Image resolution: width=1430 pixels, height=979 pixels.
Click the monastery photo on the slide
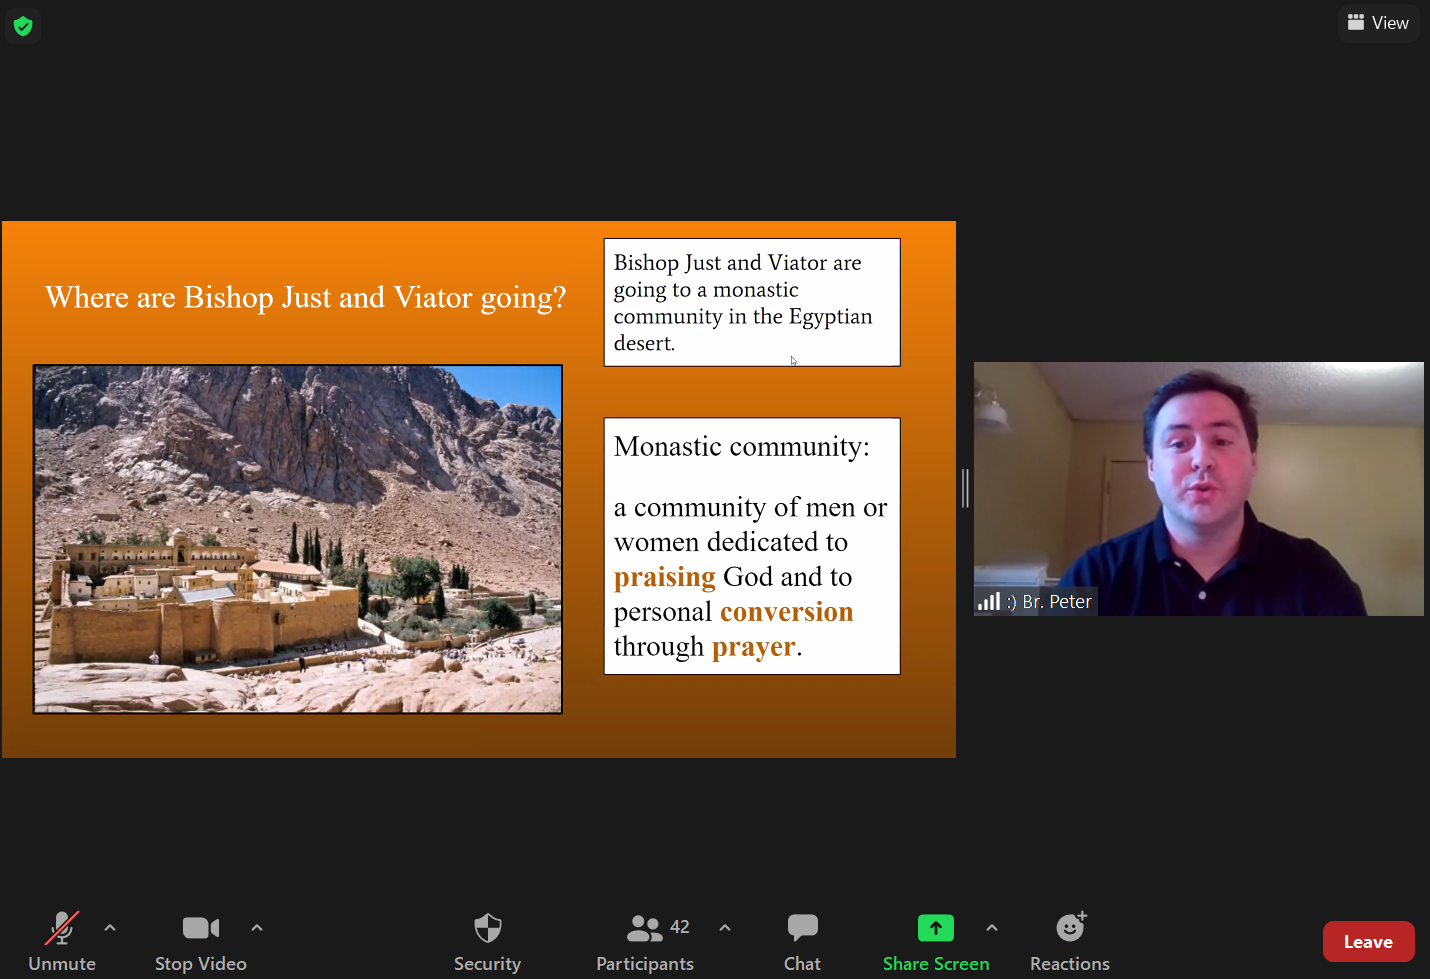coord(298,539)
